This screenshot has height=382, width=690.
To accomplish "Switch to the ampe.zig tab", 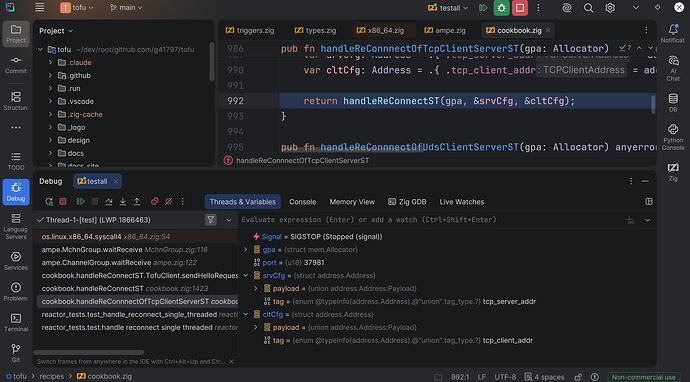I will (x=445, y=30).
